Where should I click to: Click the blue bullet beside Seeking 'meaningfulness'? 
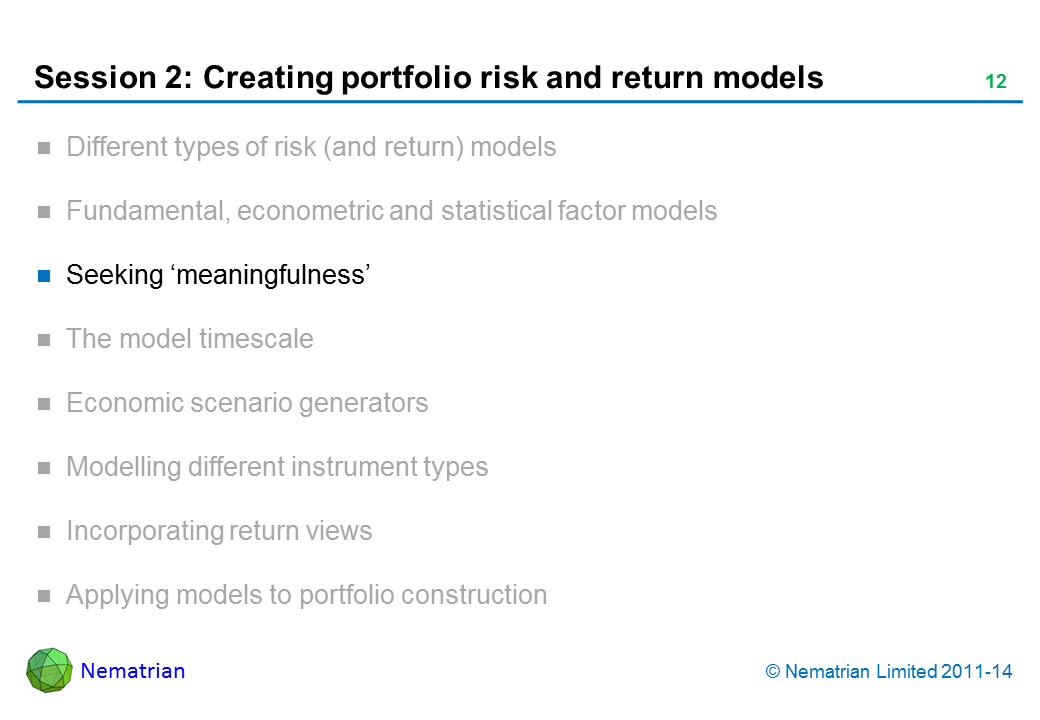(x=44, y=276)
